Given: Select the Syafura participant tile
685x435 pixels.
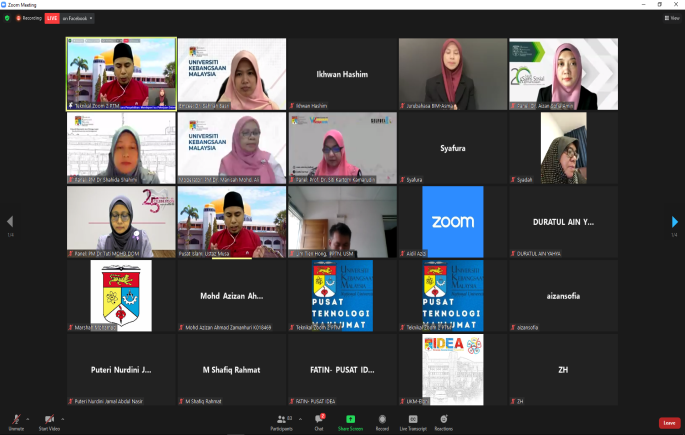Looking at the screenshot, I should pos(453,148).
